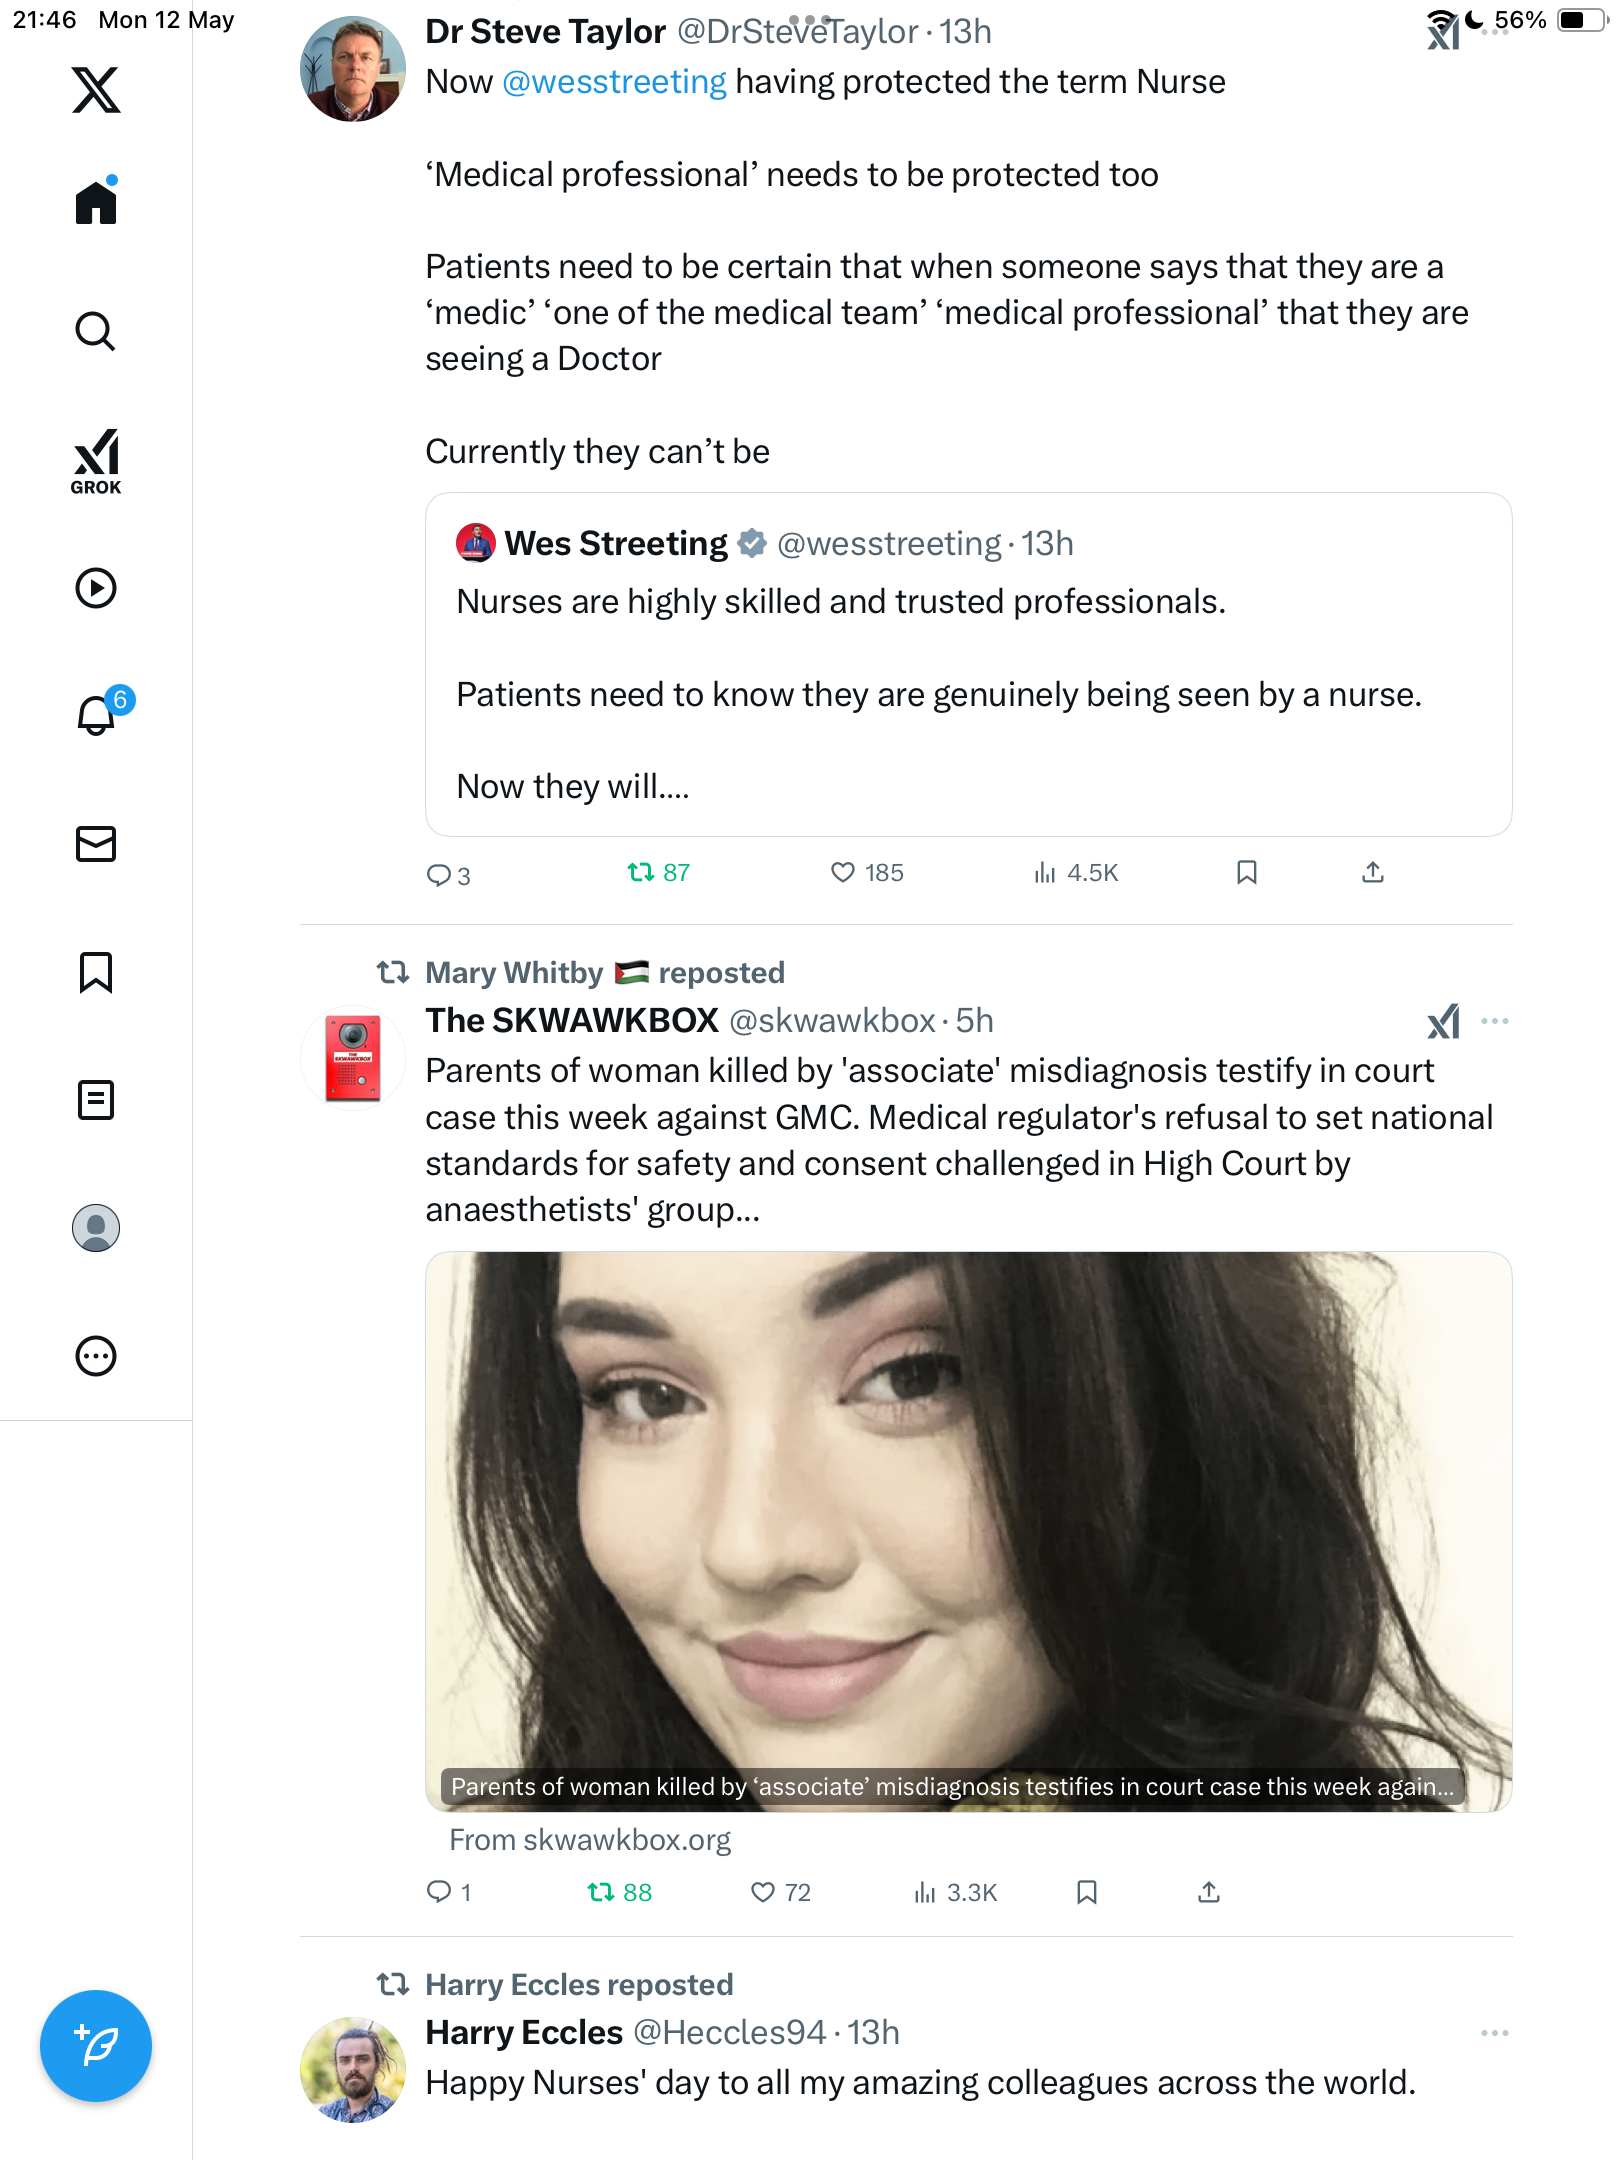Like Dr Steve Taylor's post

click(866, 873)
